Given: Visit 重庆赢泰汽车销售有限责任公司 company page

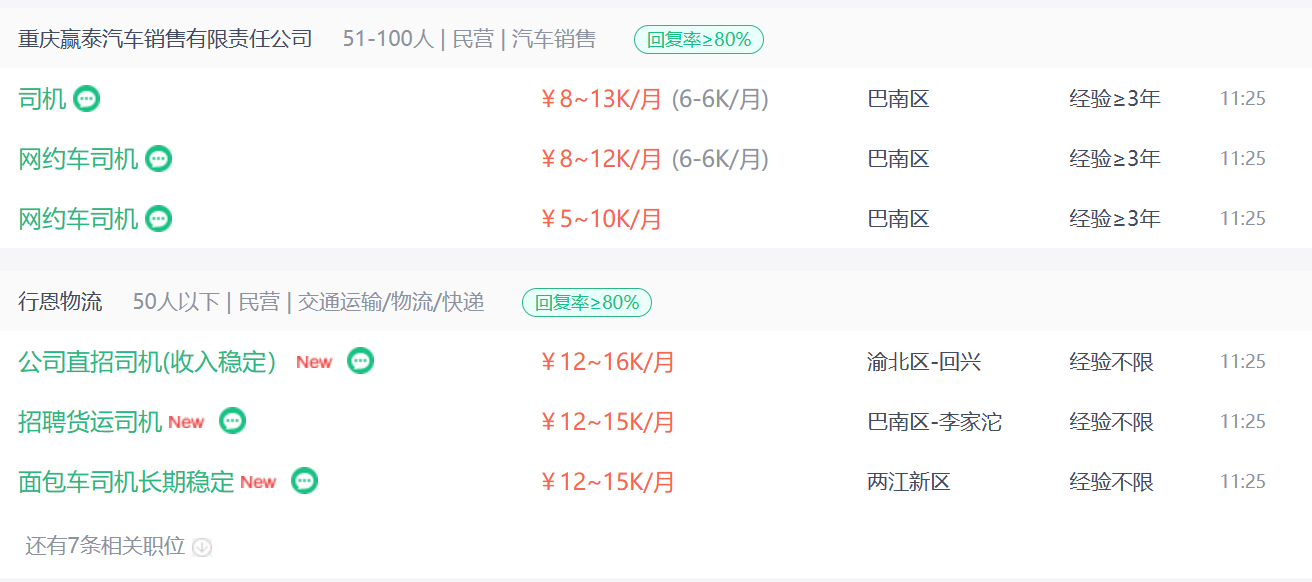Looking at the screenshot, I should pyautogui.click(x=165, y=39).
